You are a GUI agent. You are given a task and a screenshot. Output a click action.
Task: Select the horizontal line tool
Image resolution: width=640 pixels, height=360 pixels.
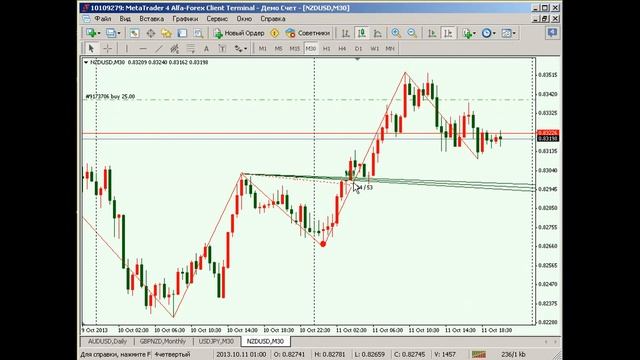coord(142,49)
